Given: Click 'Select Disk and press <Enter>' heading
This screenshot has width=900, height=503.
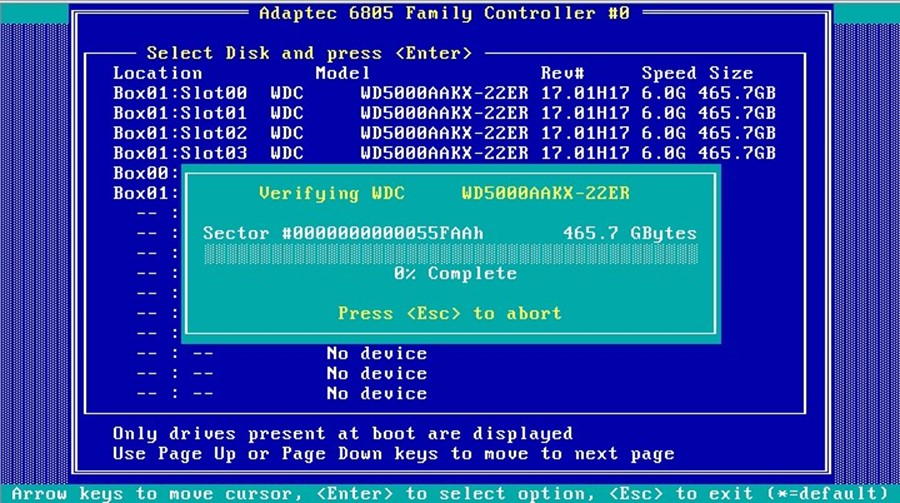Looking at the screenshot, I should (x=309, y=53).
